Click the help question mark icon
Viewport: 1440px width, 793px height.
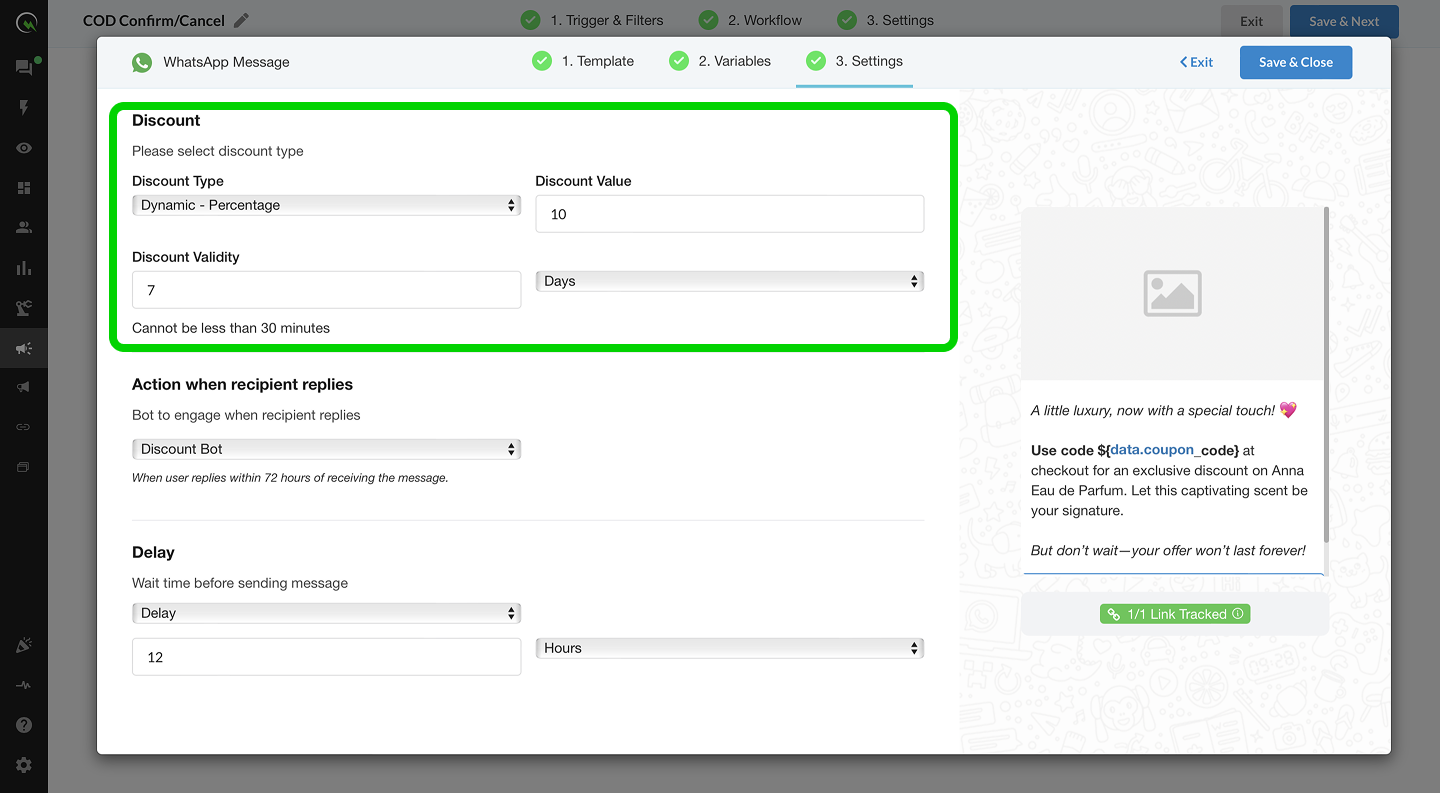[x=24, y=725]
